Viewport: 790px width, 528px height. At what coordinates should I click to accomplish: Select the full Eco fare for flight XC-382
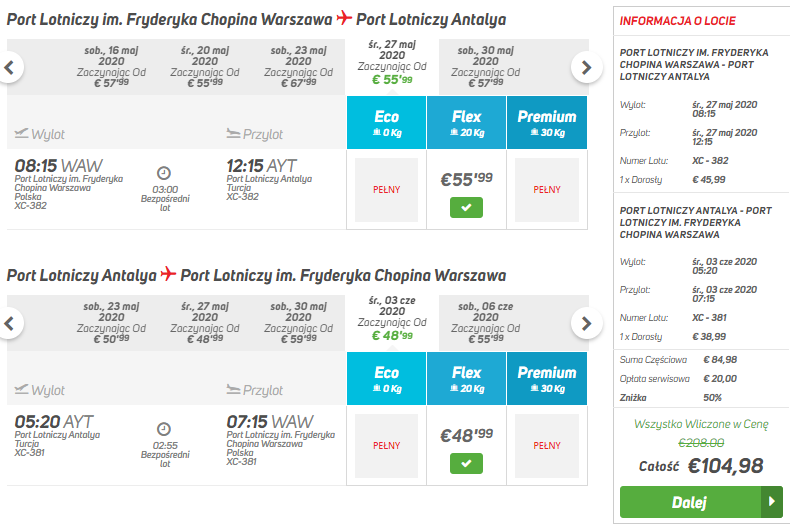(x=386, y=190)
